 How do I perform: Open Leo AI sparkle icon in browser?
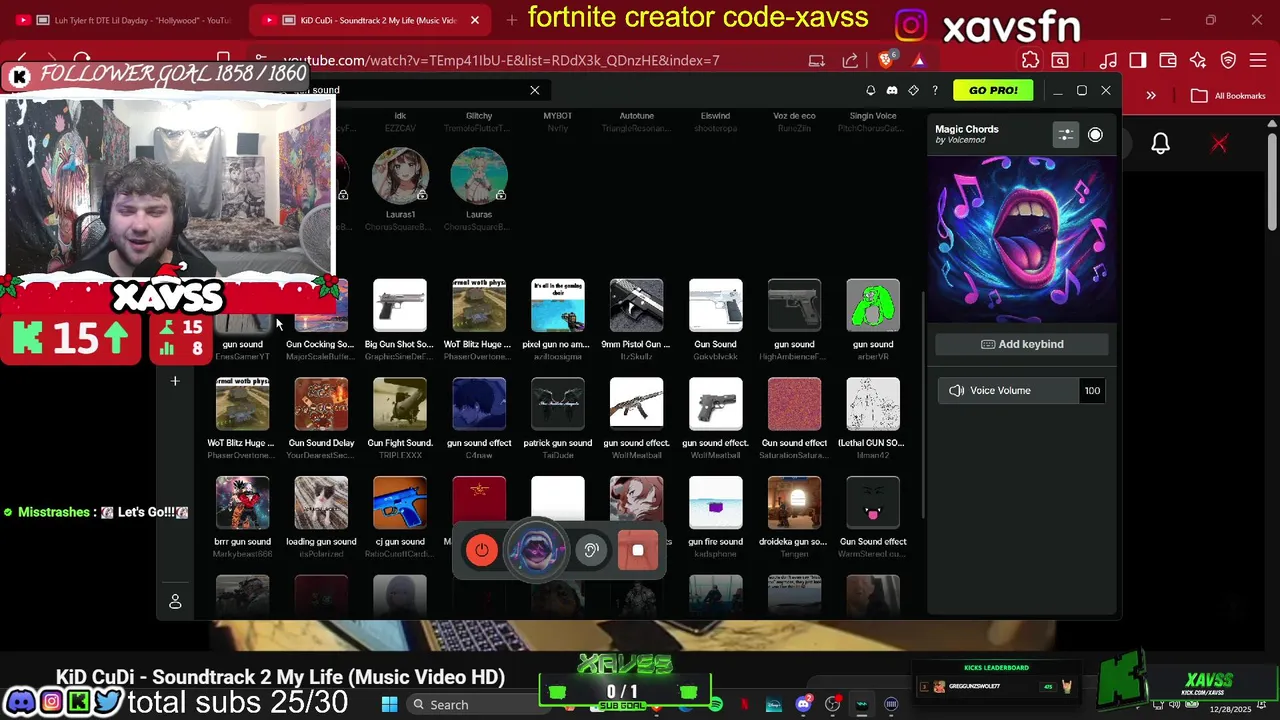tap(1198, 61)
